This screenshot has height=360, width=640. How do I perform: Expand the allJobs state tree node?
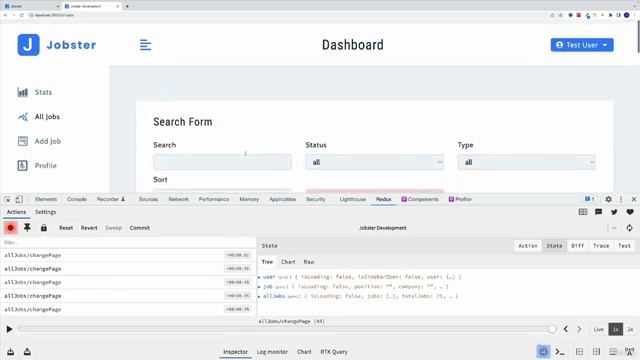pyautogui.click(x=259, y=296)
